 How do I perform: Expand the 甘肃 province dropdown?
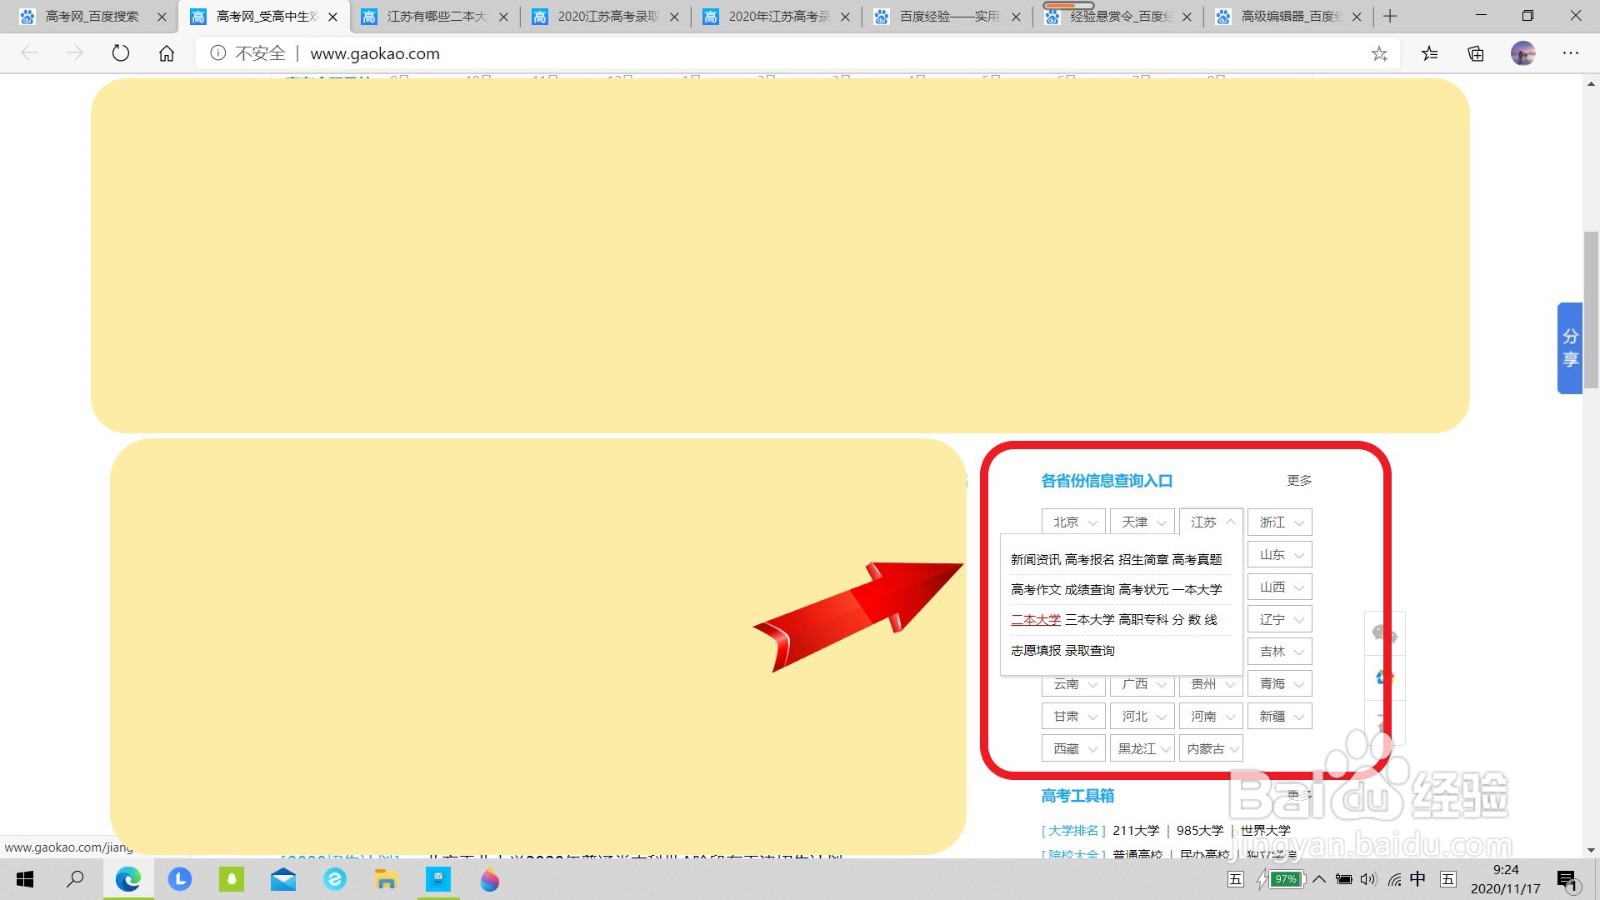click(x=1073, y=716)
